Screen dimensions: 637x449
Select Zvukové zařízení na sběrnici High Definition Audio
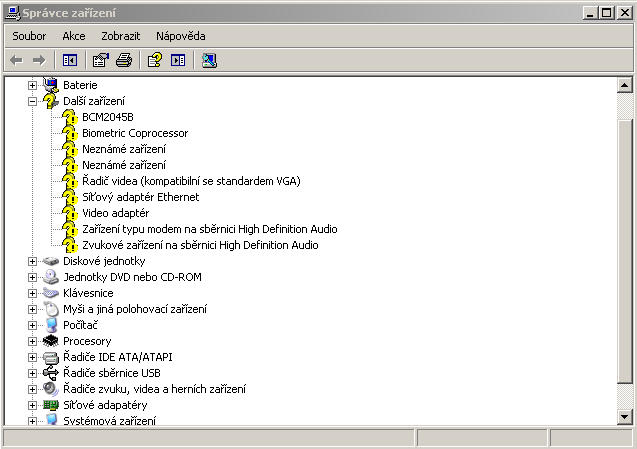click(200, 245)
